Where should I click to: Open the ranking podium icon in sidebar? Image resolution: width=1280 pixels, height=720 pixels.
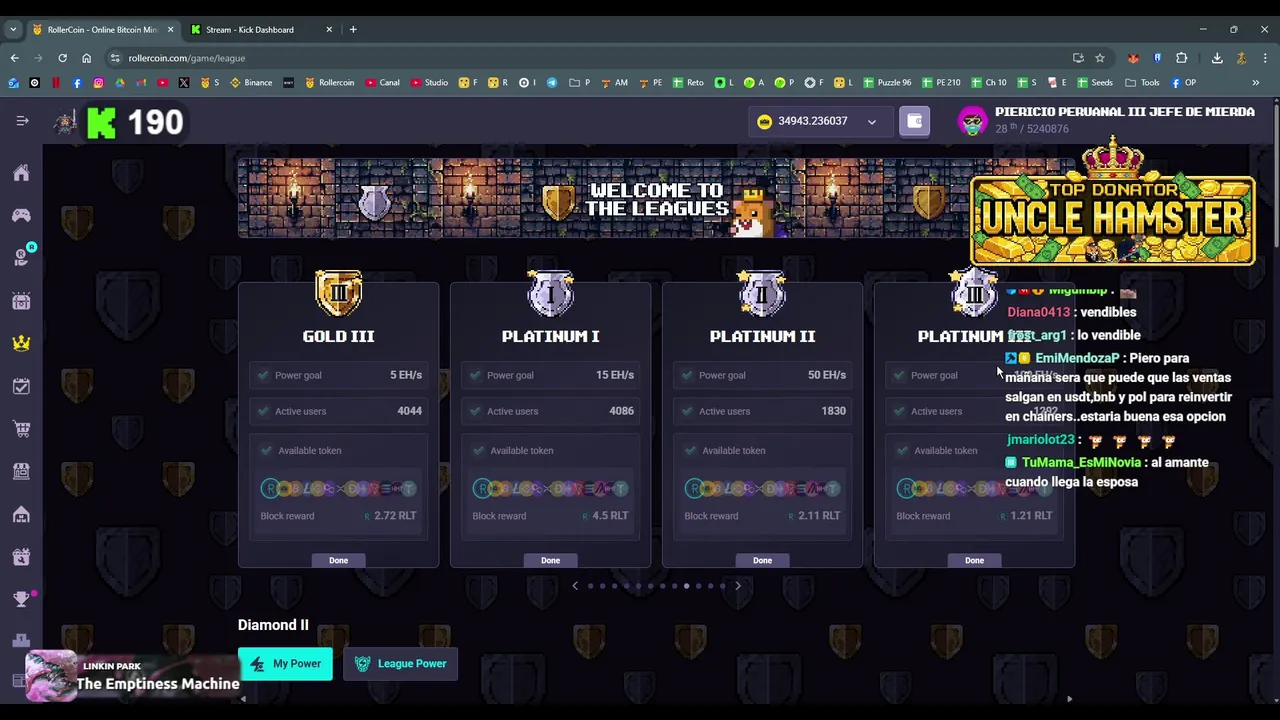pos(21,641)
